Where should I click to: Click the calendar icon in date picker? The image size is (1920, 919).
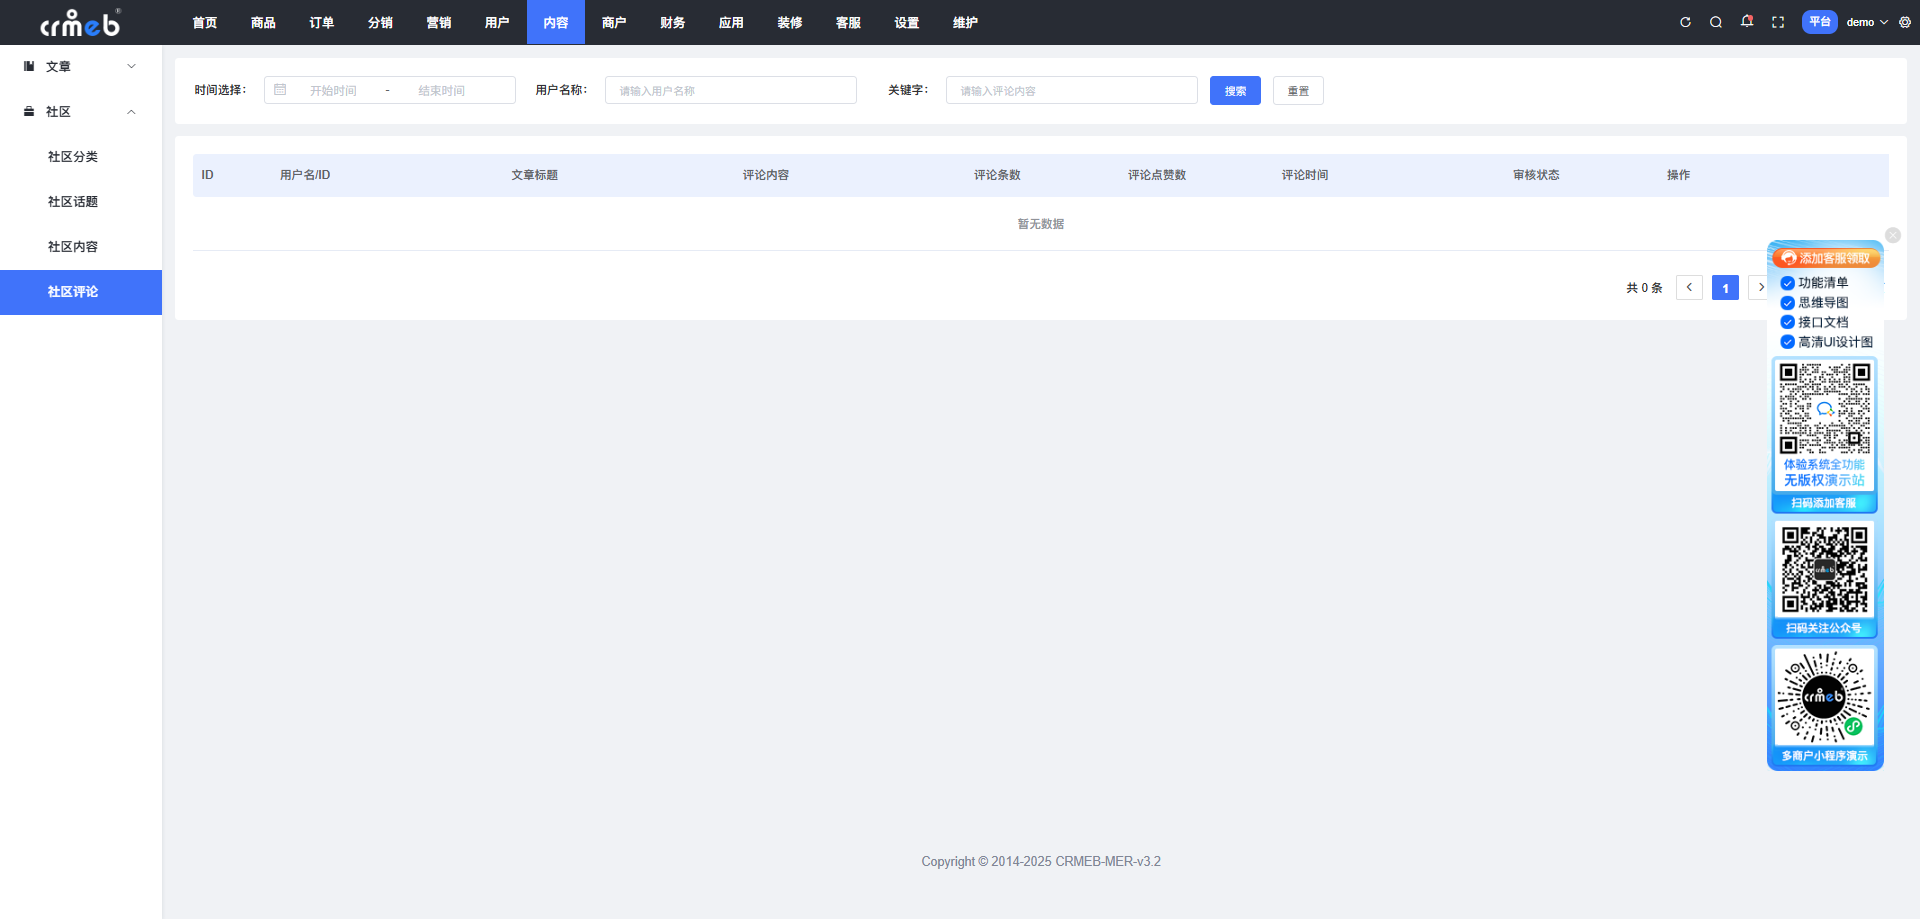[x=280, y=90]
